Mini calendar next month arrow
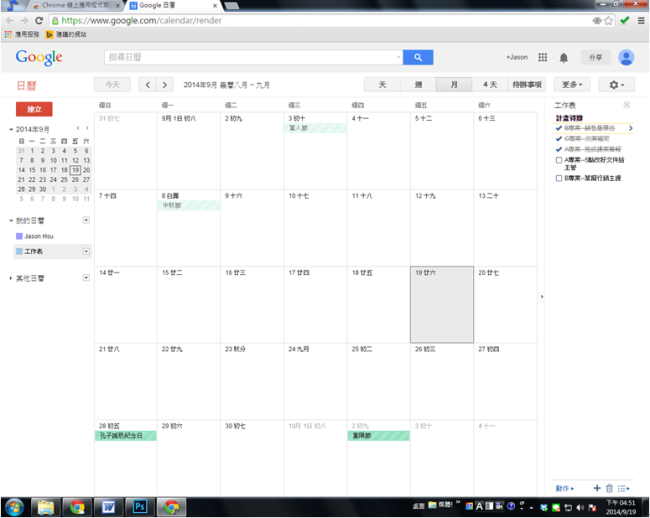 [87, 128]
